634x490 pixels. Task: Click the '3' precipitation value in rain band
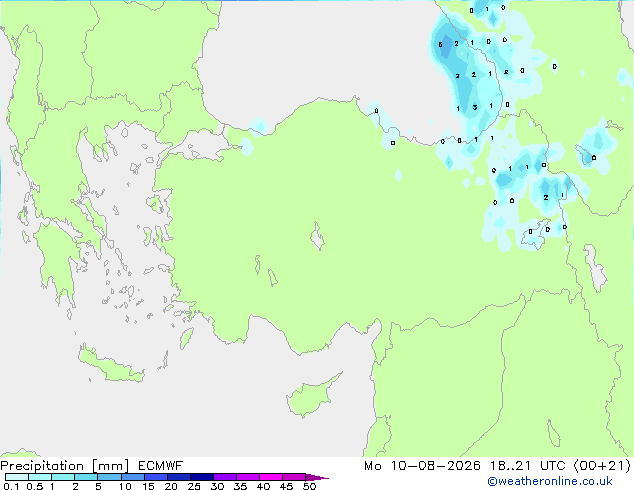click(x=475, y=107)
